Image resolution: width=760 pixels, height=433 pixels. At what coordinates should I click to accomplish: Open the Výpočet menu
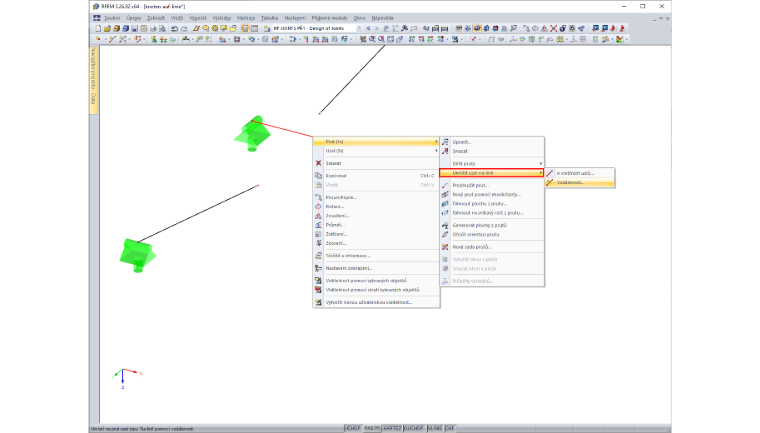coord(198,18)
